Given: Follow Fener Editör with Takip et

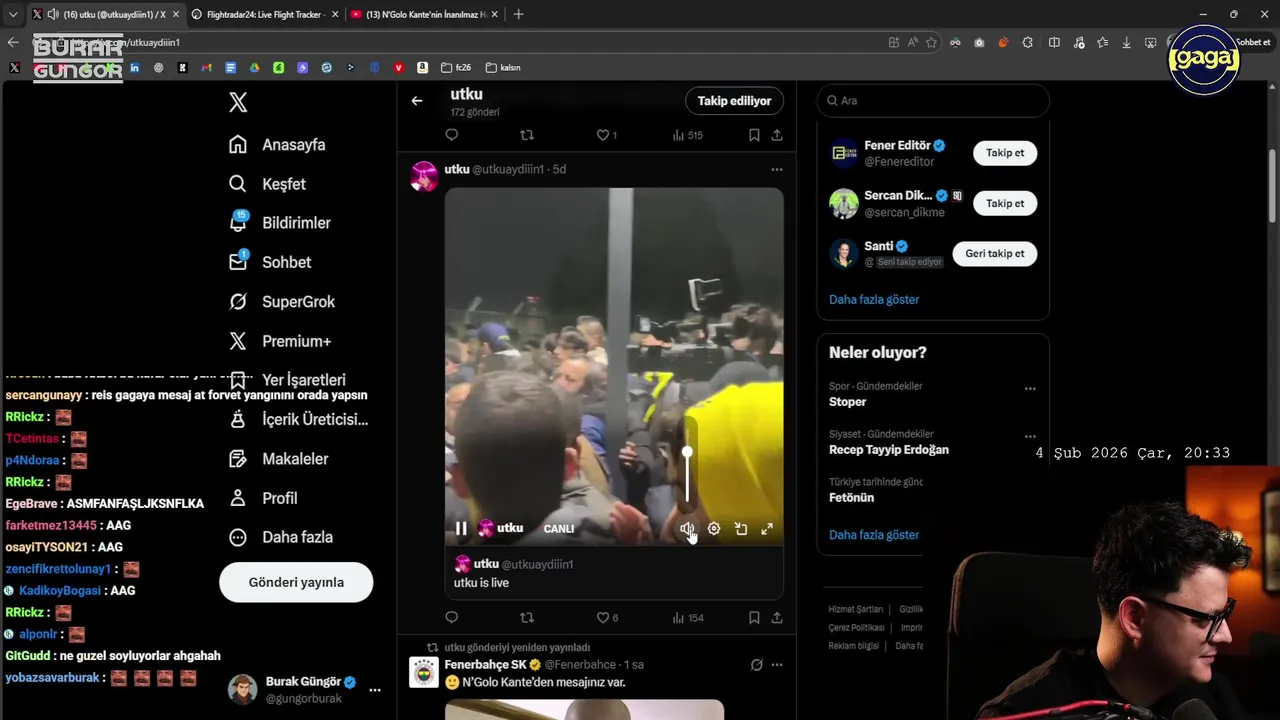Looking at the screenshot, I should [1005, 153].
